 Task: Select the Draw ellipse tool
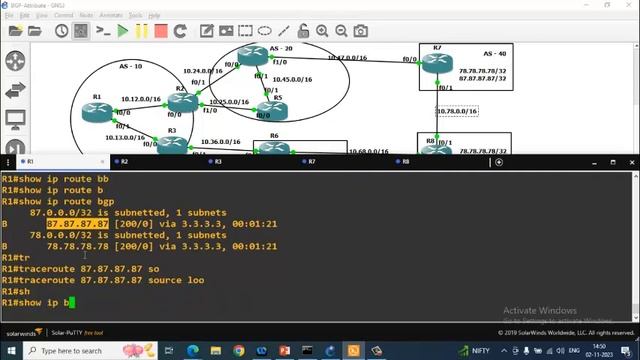(264, 31)
